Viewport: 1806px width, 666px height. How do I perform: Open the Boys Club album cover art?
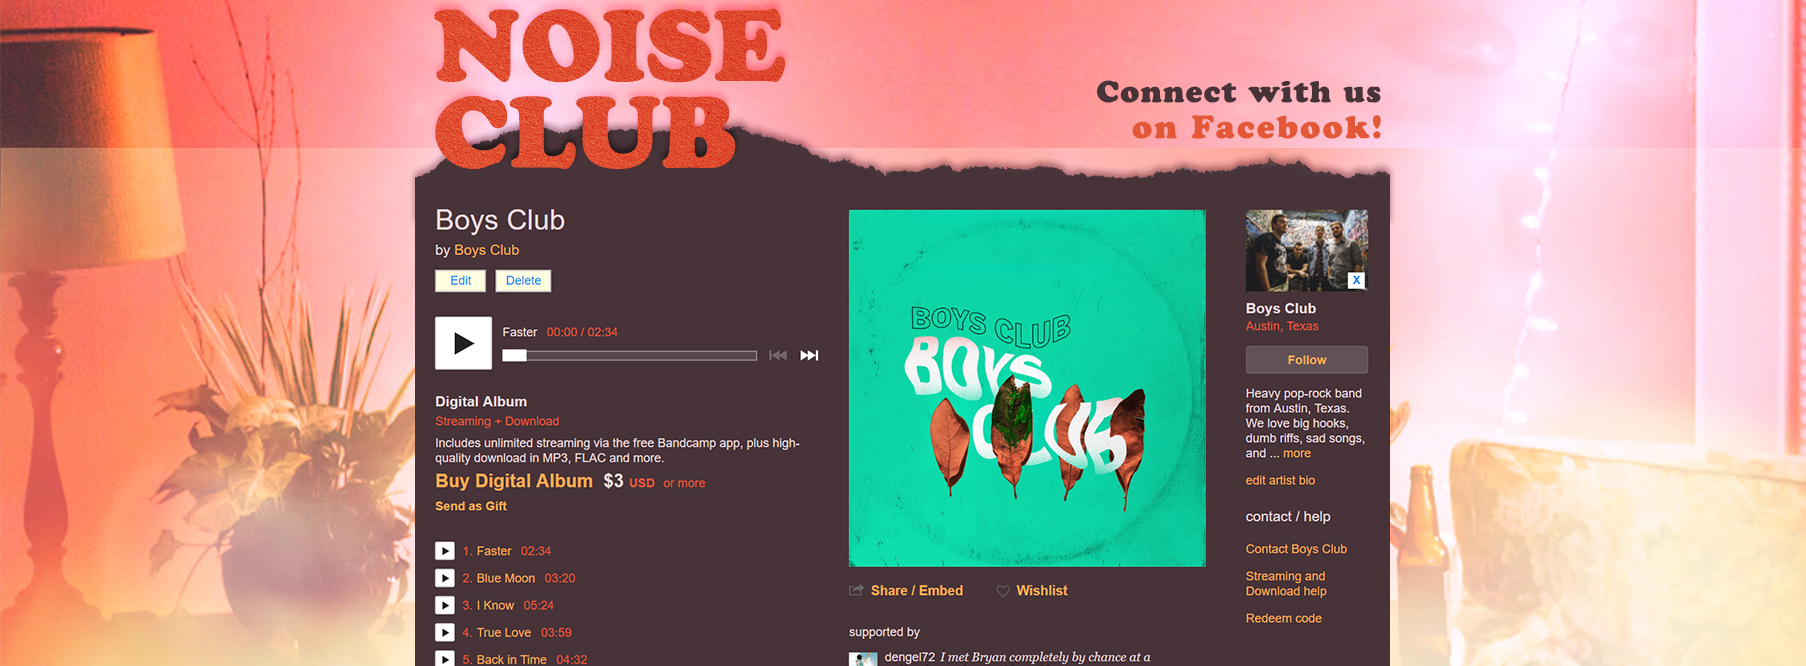[1027, 388]
